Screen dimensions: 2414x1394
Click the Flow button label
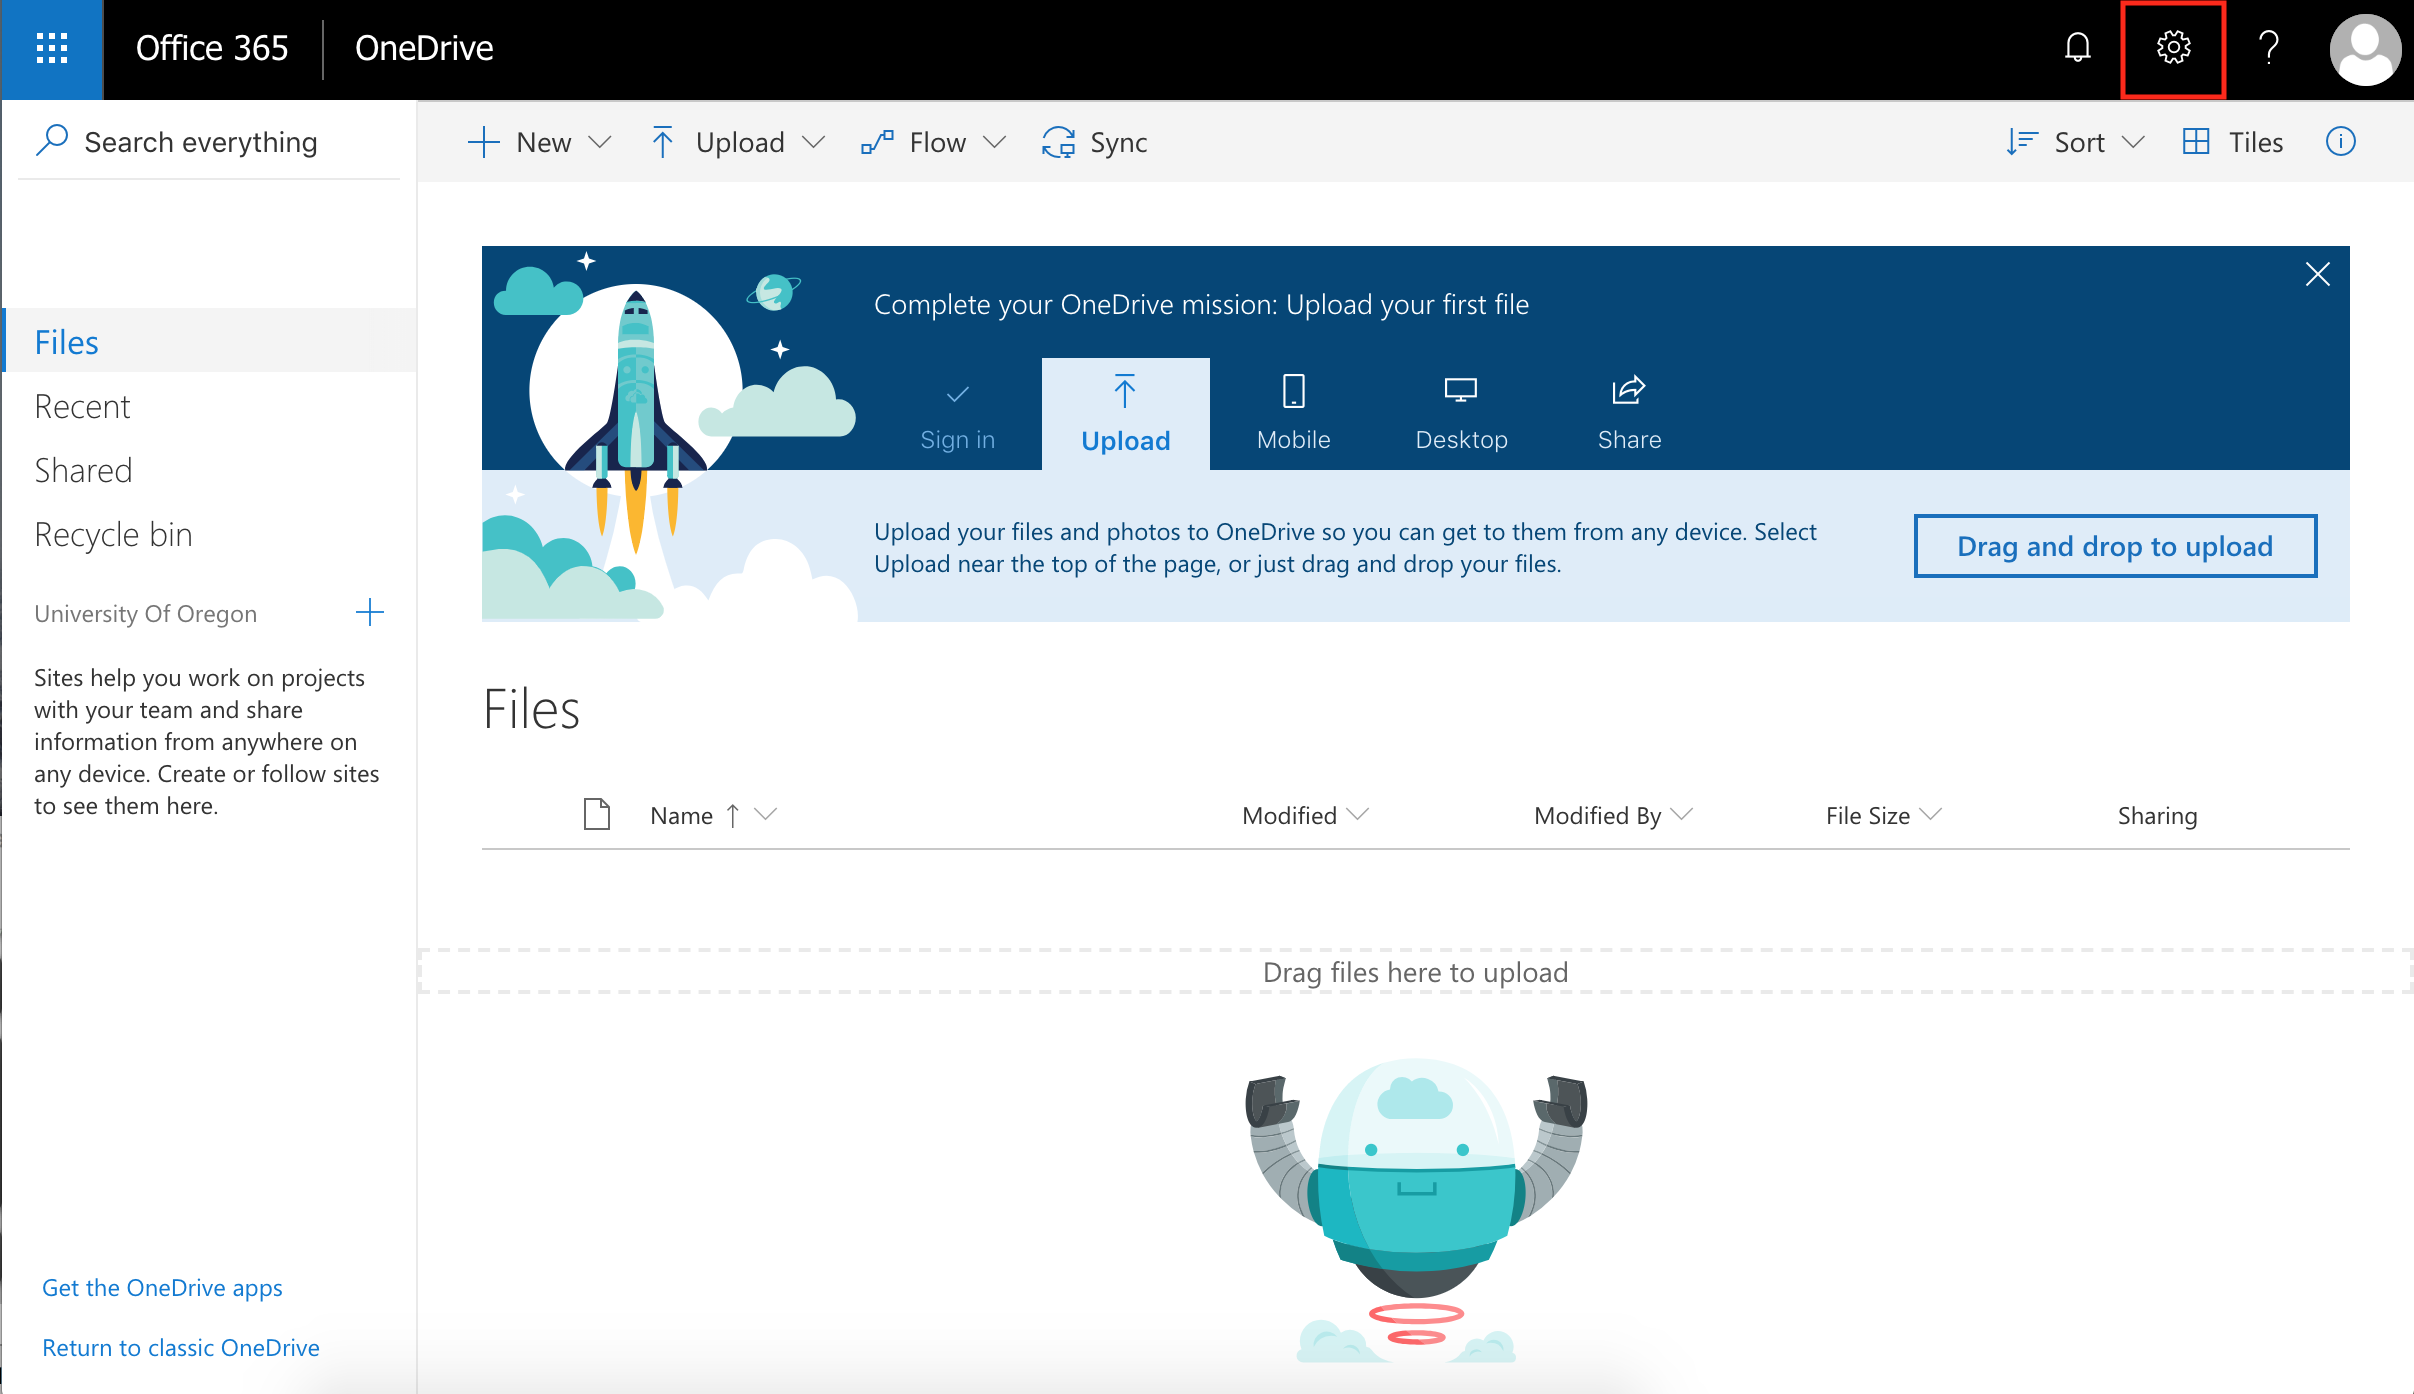pyautogui.click(x=938, y=143)
